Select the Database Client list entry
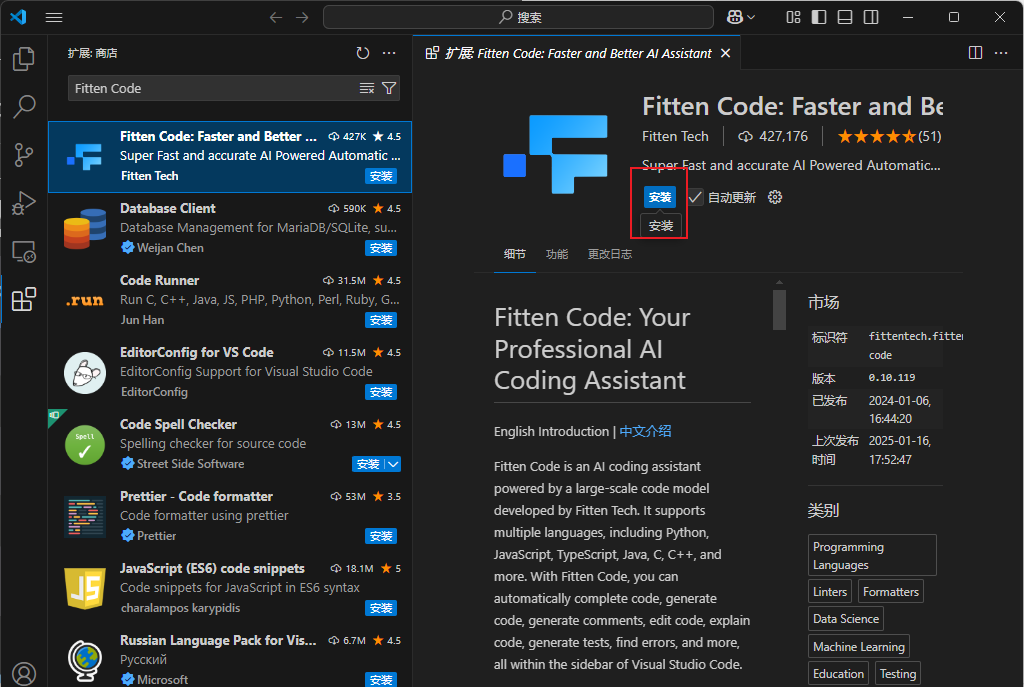The width and height of the screenshot is (1024, 687). pyautogui.click(x=230, y=229)
